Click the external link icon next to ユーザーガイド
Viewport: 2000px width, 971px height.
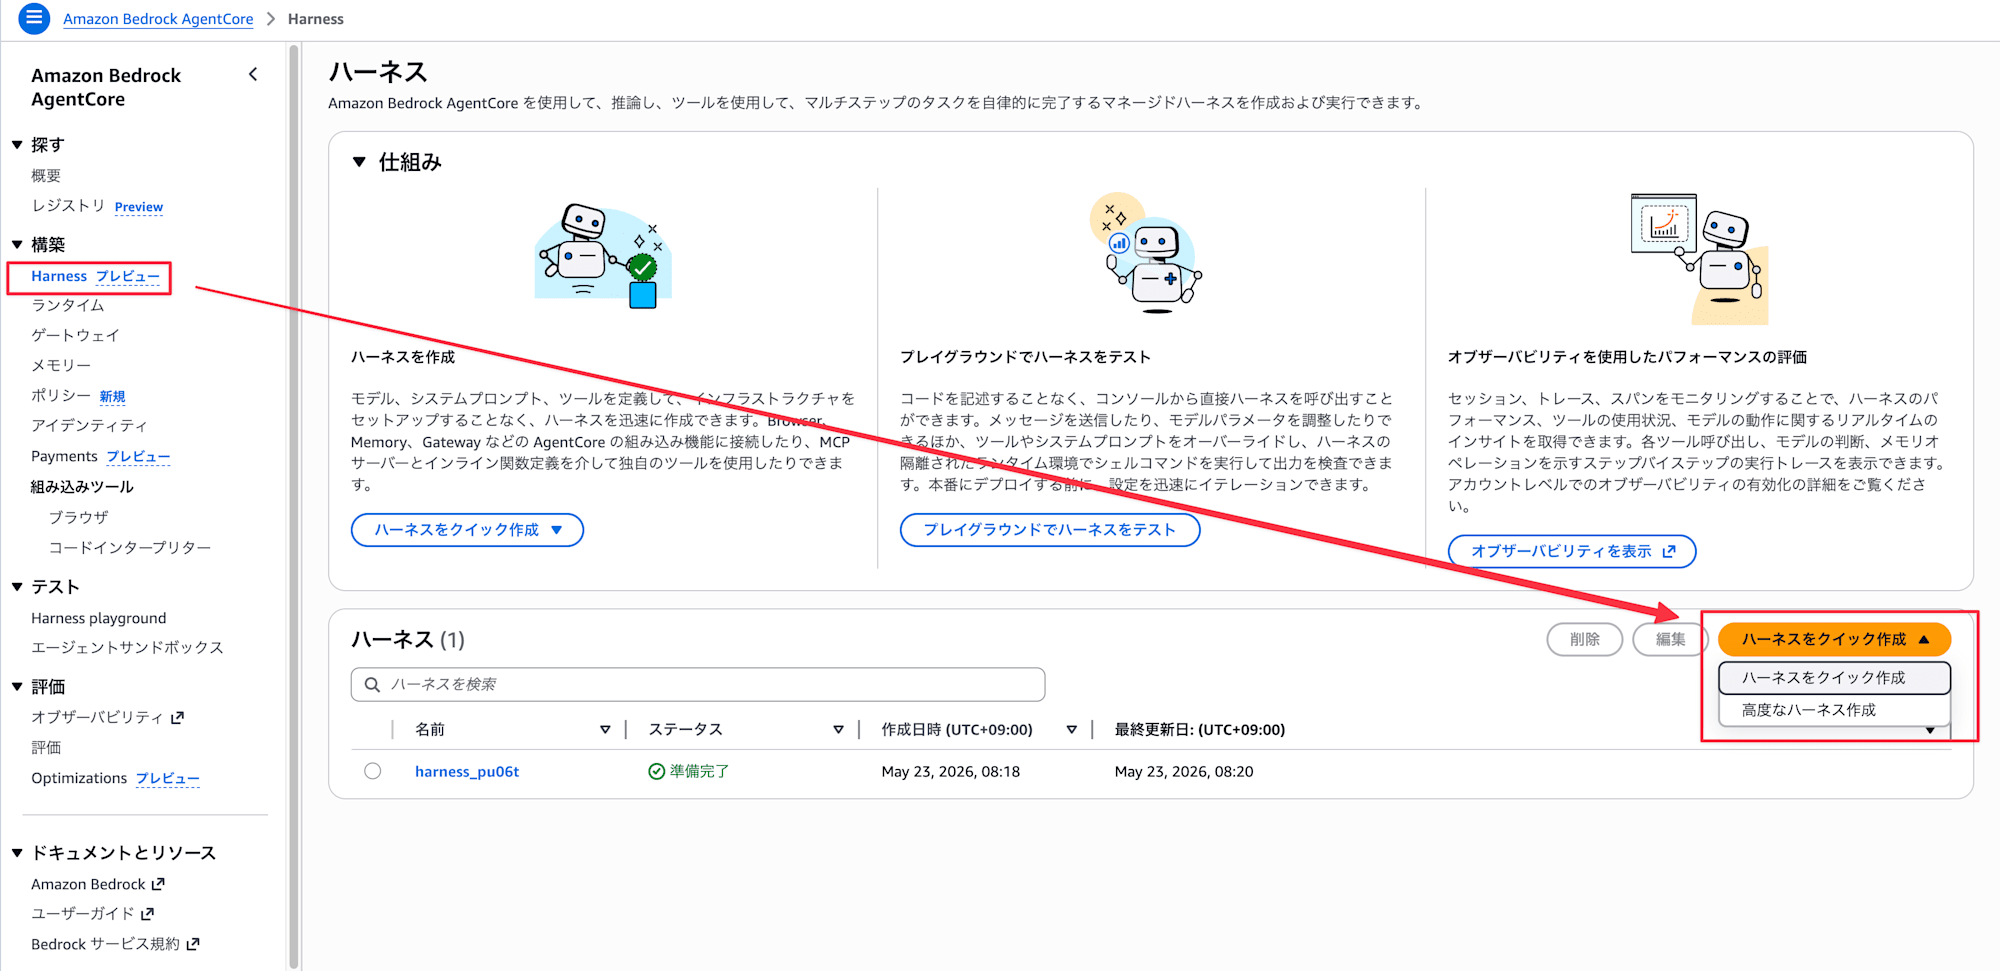[148, 913]
